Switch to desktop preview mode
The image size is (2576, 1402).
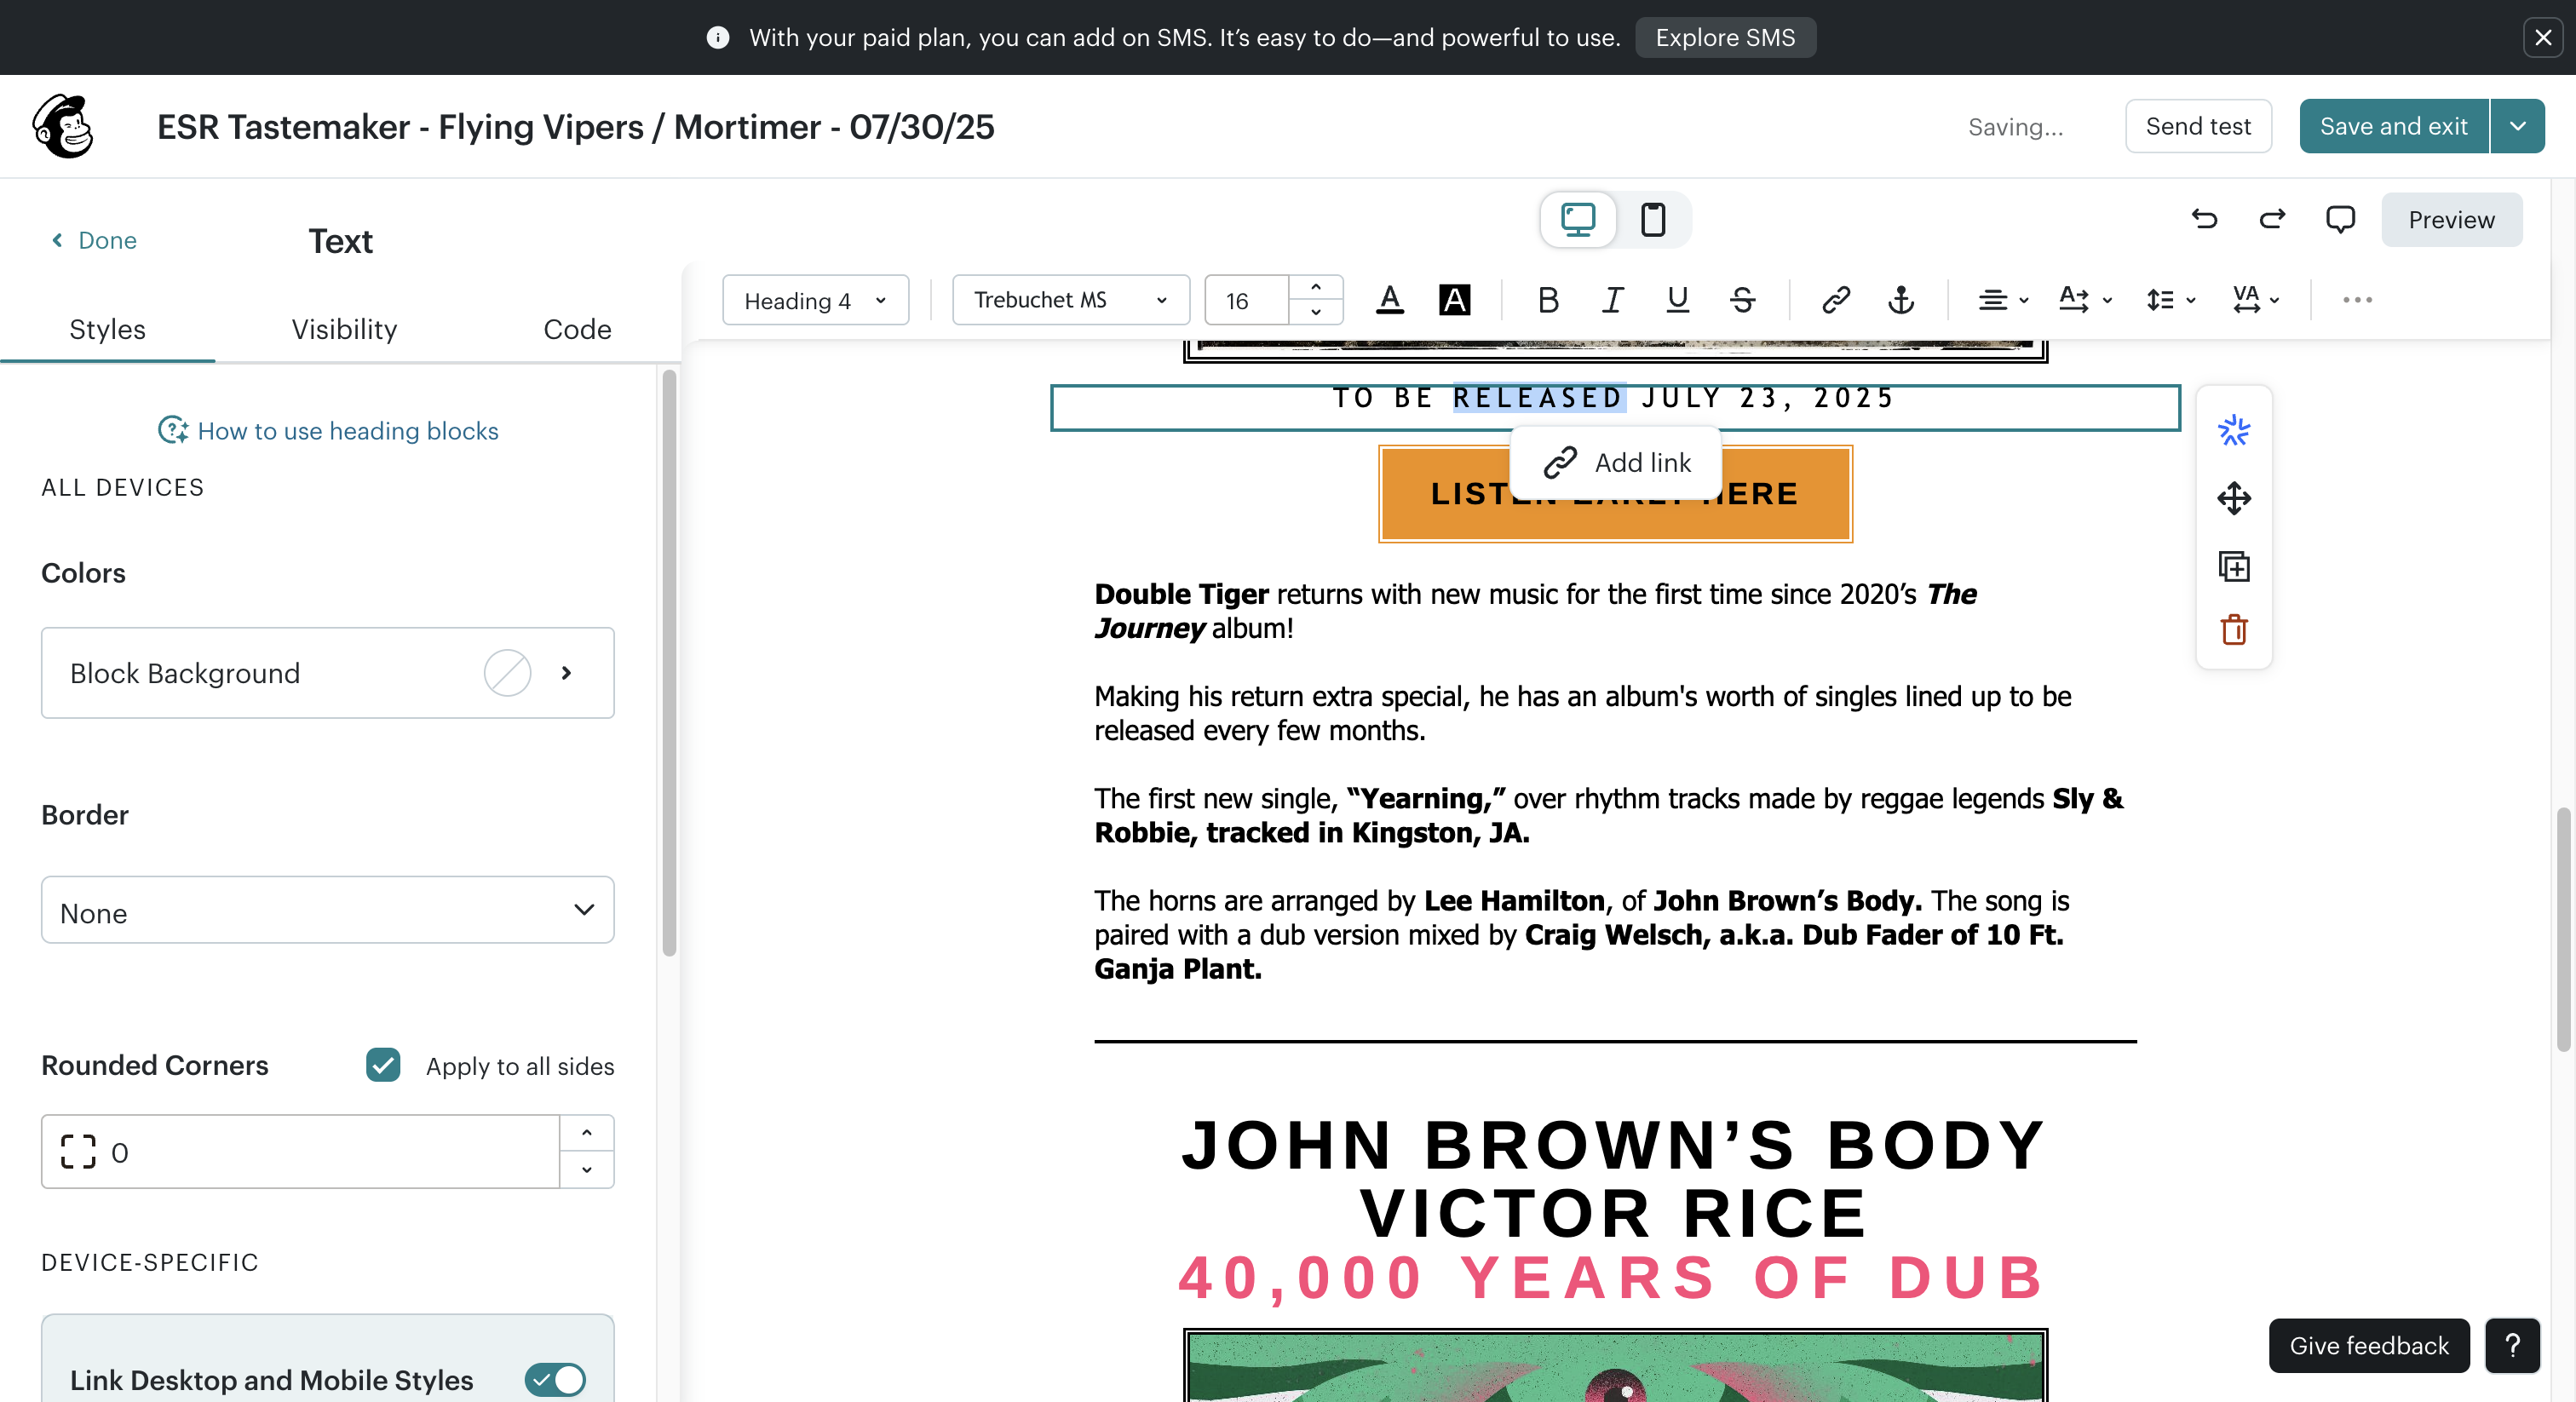[1578, 219]
